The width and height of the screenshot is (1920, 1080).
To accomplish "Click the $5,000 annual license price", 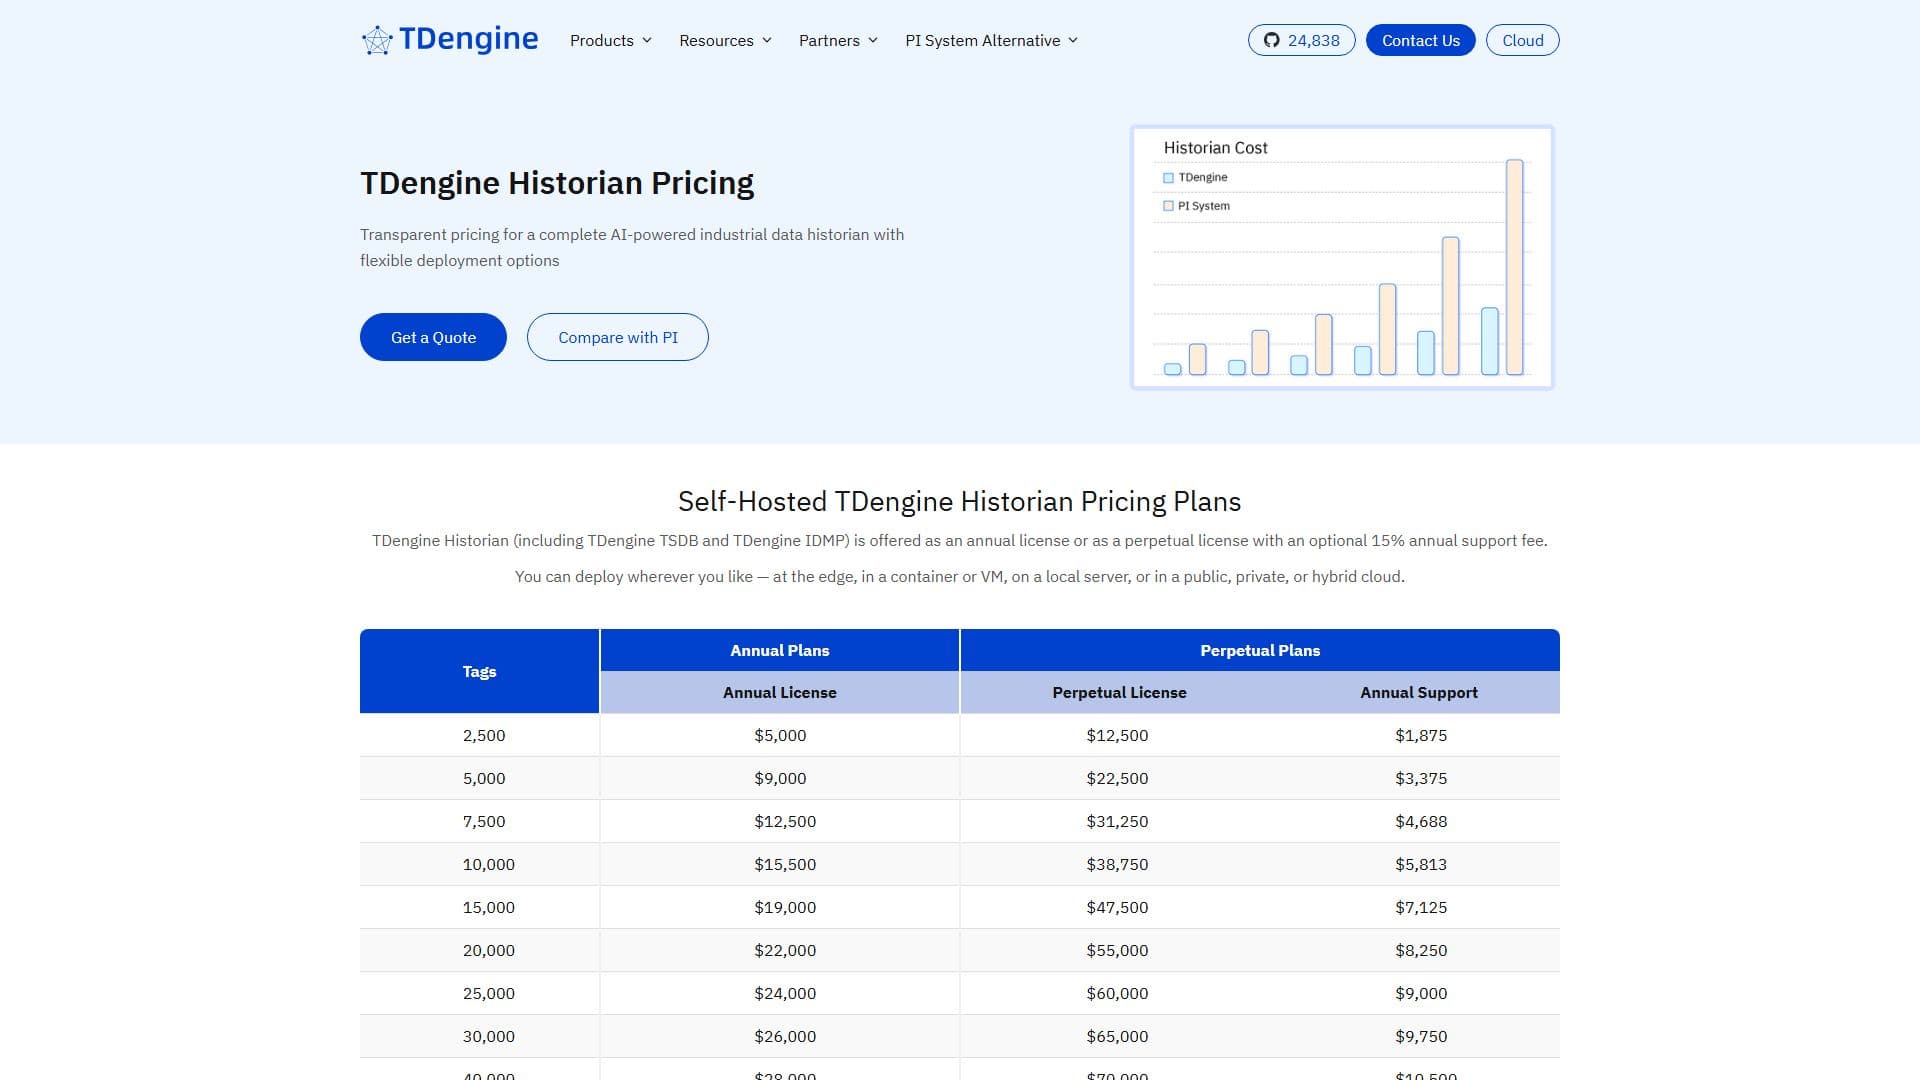I will pyautogui.click(x=780, y=735).
